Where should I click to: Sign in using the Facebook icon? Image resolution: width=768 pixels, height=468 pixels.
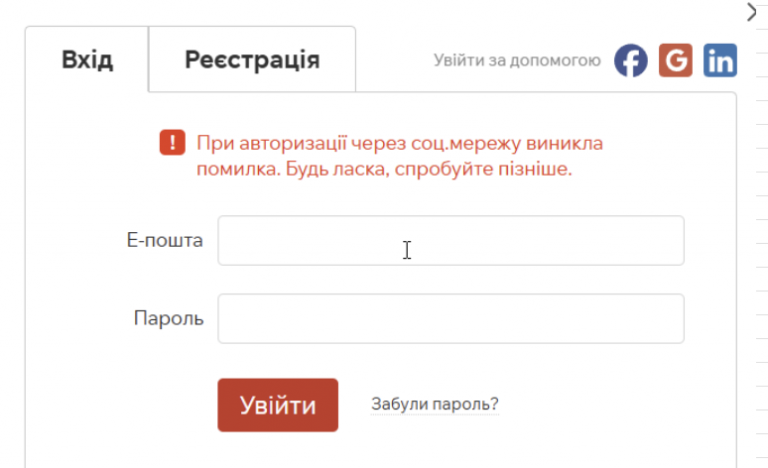coord(631,60)
